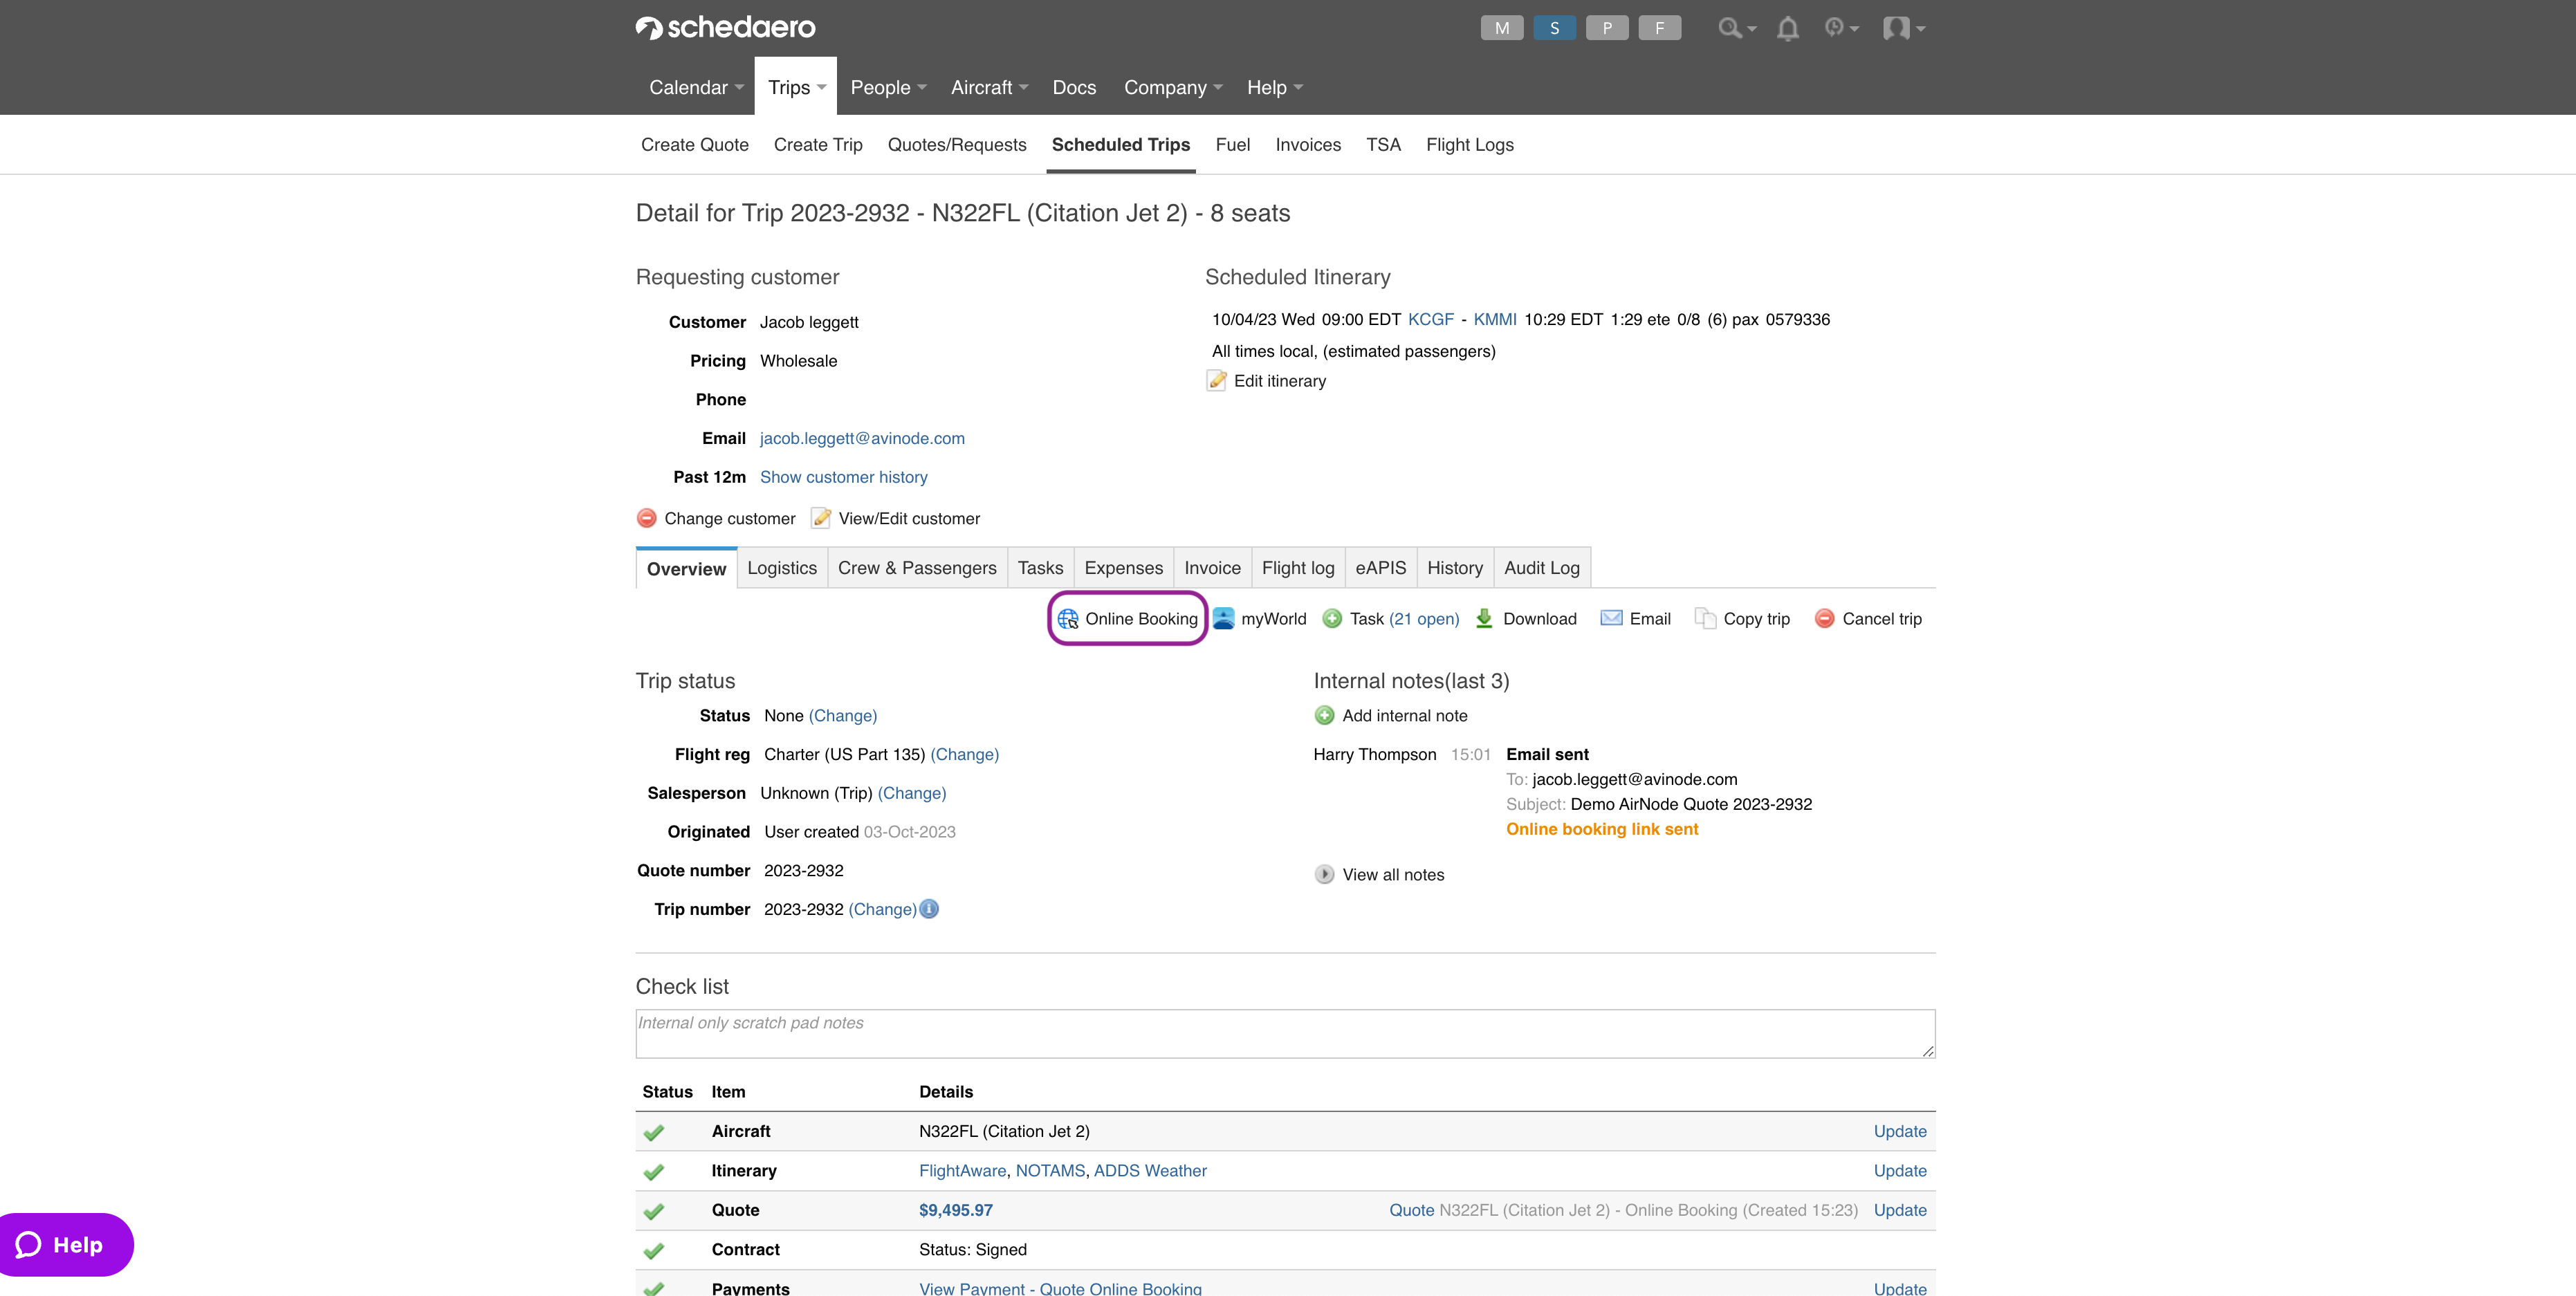Click the Edit itinerary pencil icon

click(x=1216, y=381)
